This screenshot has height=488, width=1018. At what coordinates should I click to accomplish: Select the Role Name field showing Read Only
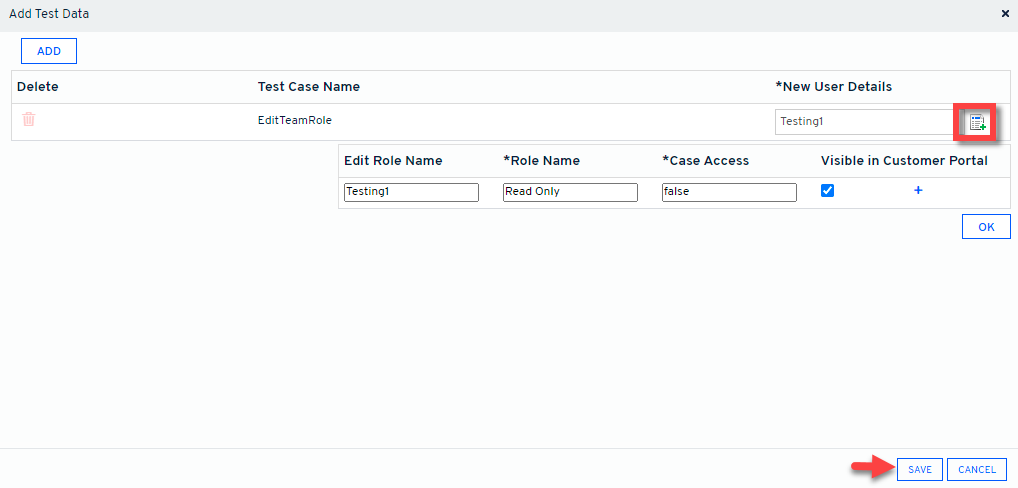(x=570, y=192)
